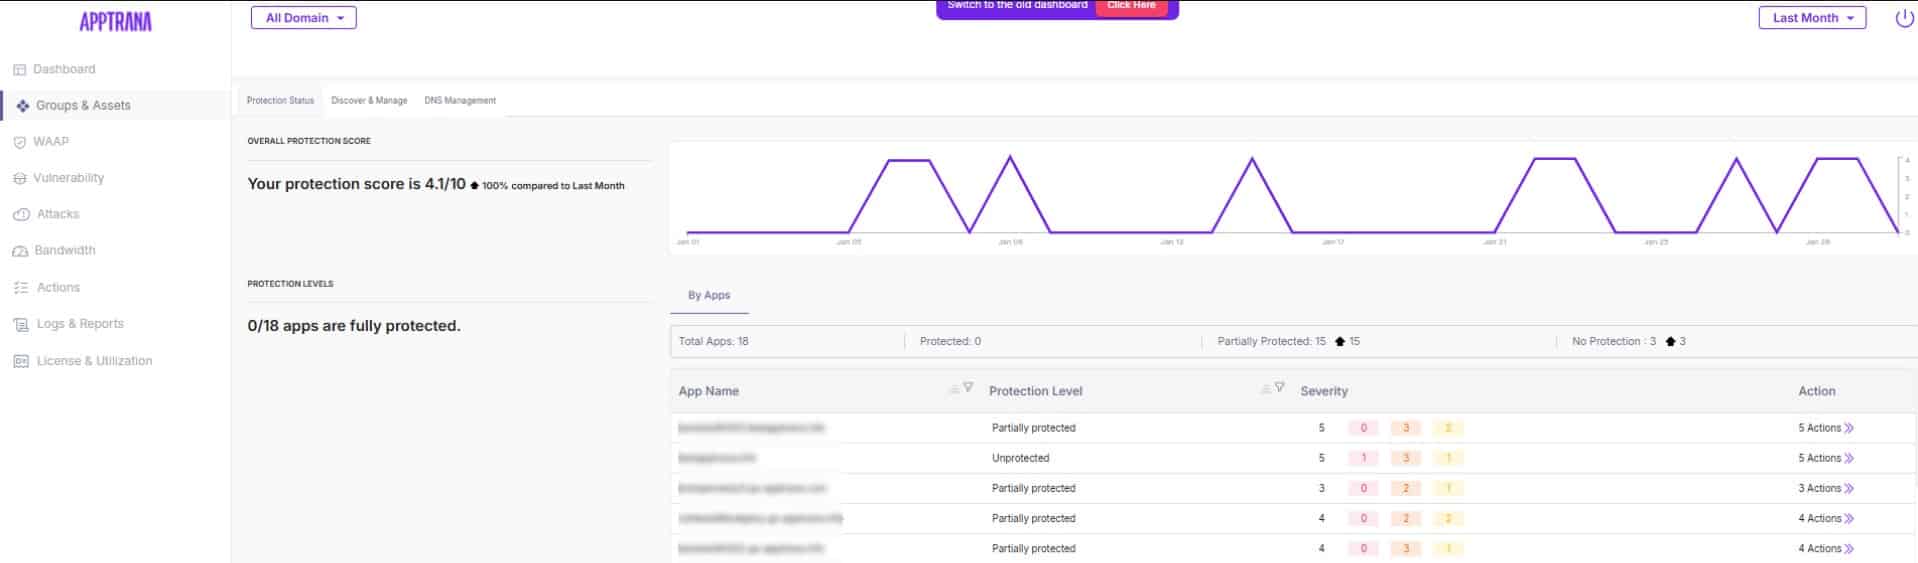Switch to the Discover & Manage tab
This screenshot has height=563, width=1918.
point(369,101)
